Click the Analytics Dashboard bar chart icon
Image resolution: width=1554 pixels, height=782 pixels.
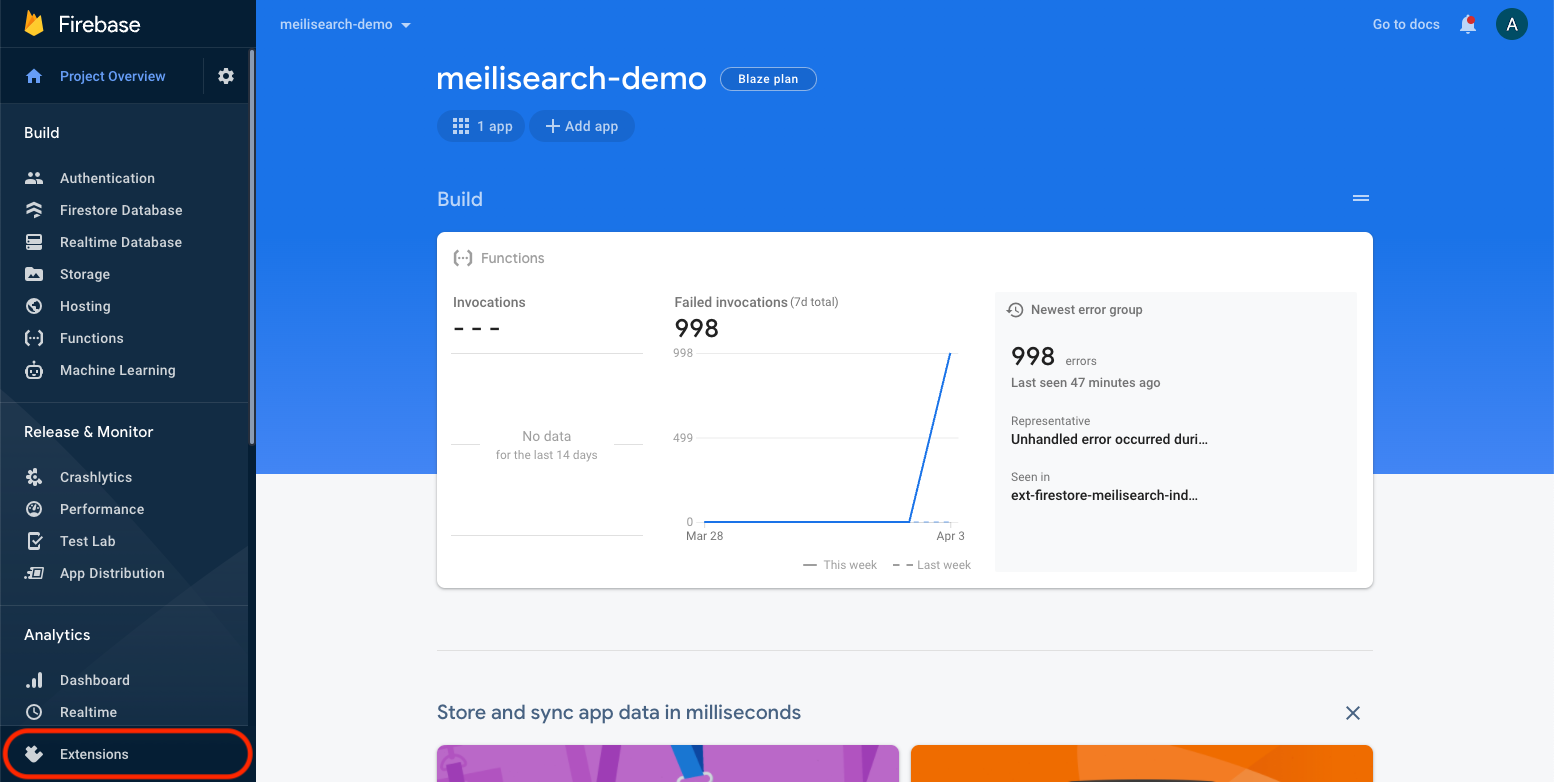coord(34,680)
